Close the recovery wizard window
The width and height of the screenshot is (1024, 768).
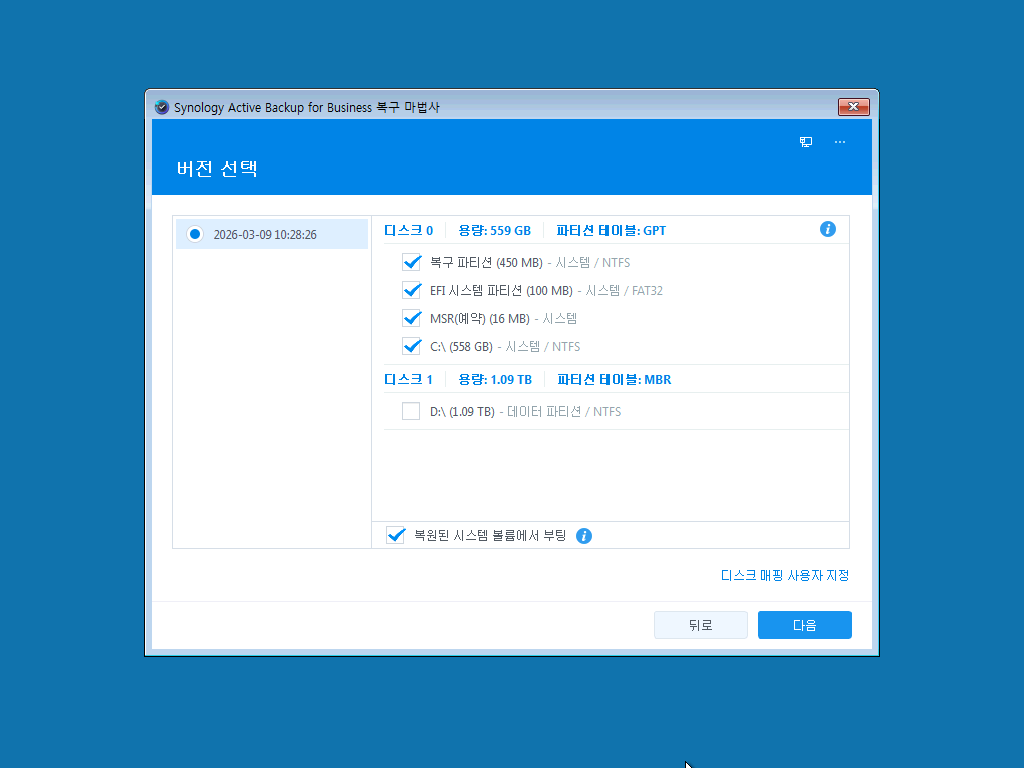pyautogui.click(x=854, y=106)
